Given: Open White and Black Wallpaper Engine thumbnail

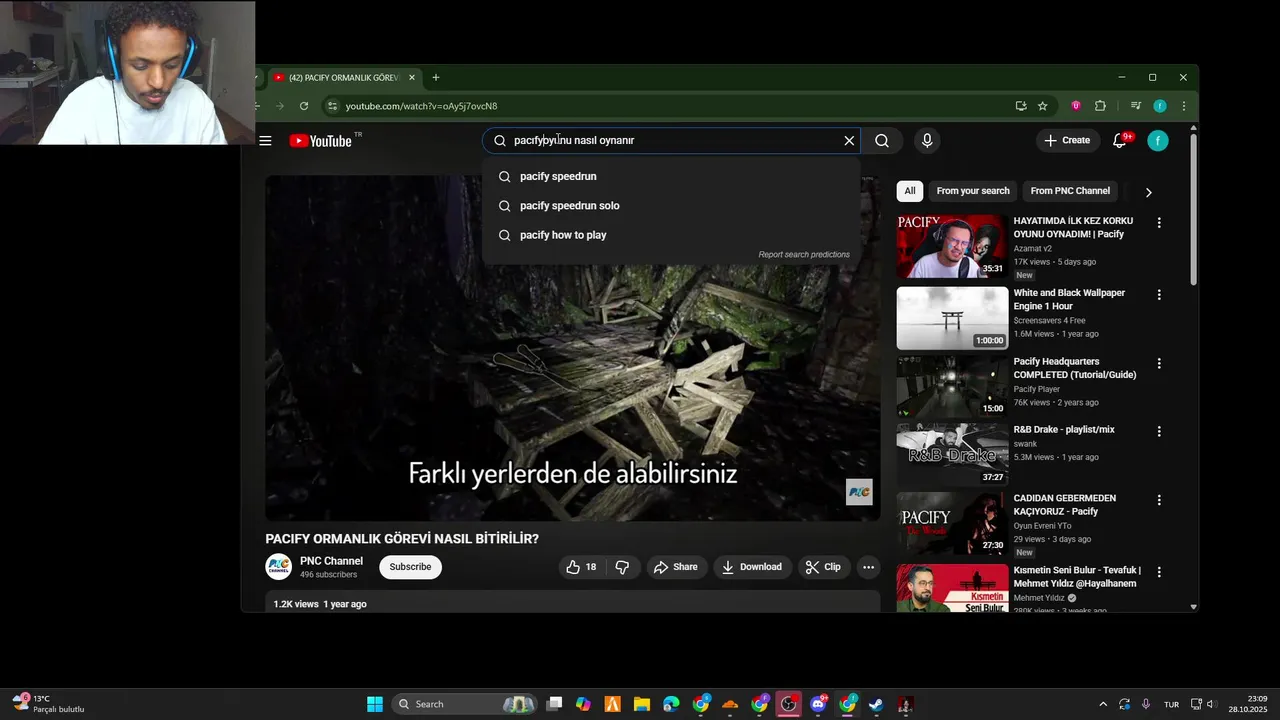Looking at the screenshot, I should coord(952,318).
